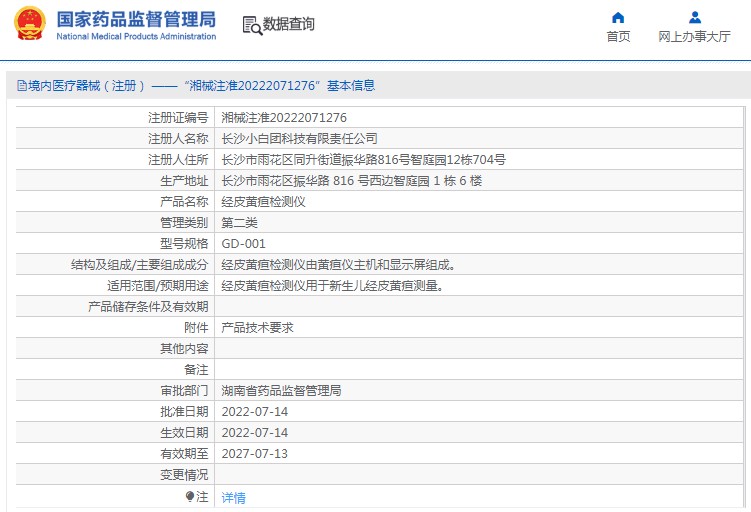Click 国家药品监督管理局 site title
This screenshot has width=751, height=512.
tap(137, 20)
